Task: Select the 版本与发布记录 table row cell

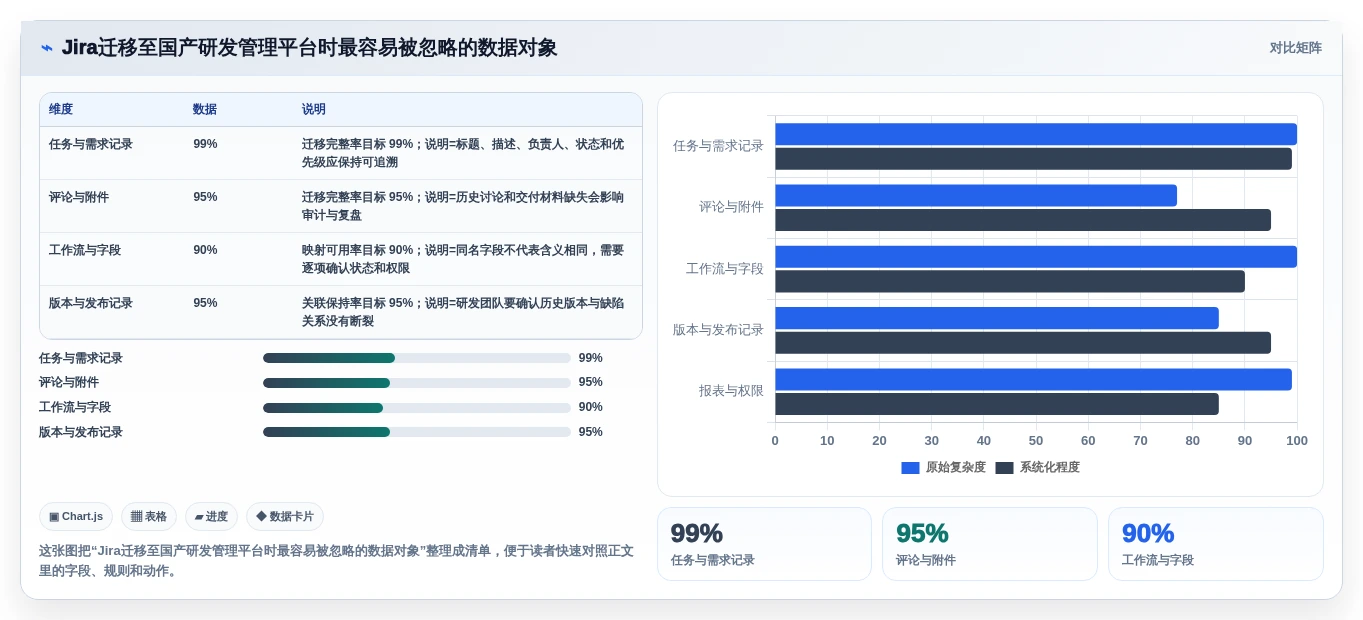Action: (x=91, y=303)
